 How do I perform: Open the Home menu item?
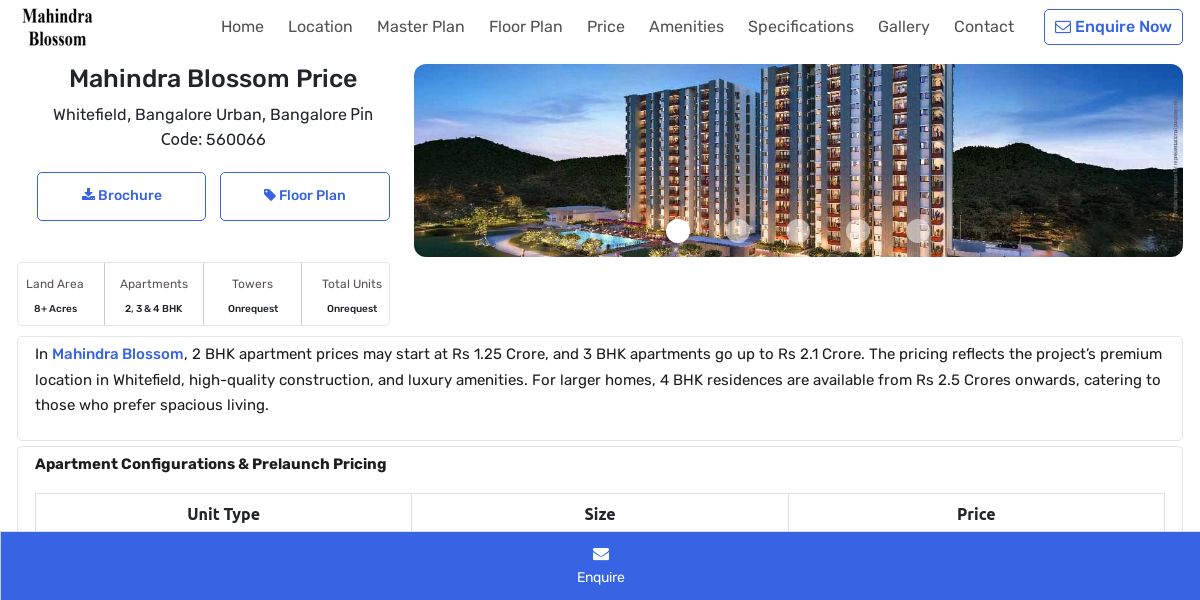tap(242, 27)
